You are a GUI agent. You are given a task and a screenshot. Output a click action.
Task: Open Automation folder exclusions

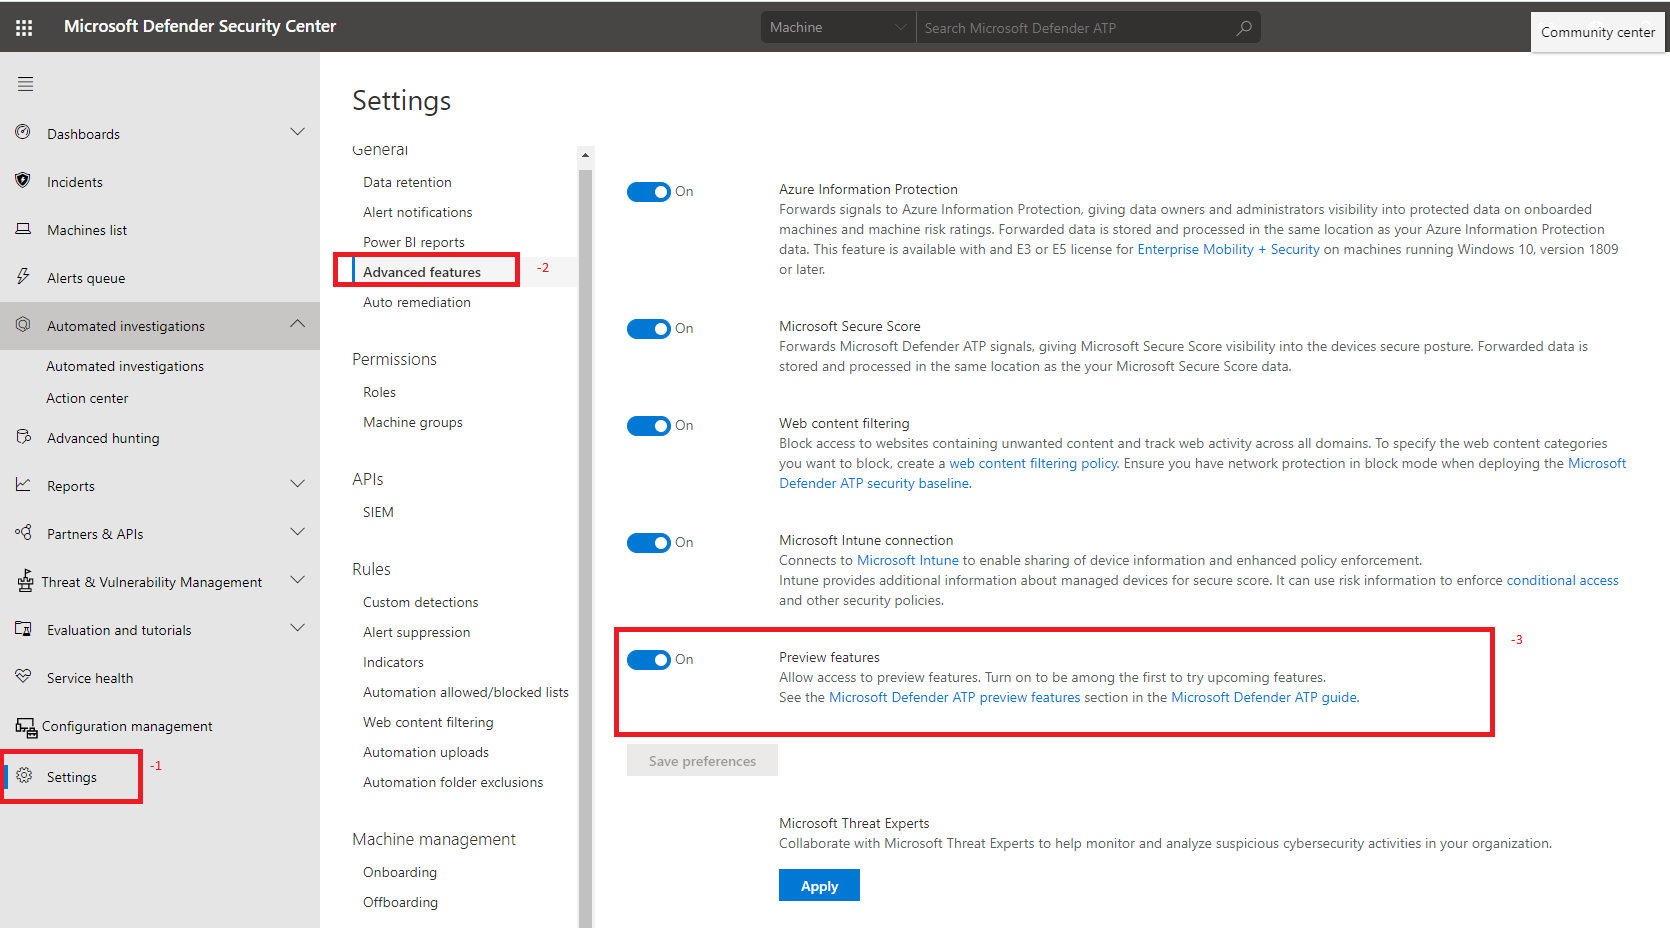coord(453,782)
